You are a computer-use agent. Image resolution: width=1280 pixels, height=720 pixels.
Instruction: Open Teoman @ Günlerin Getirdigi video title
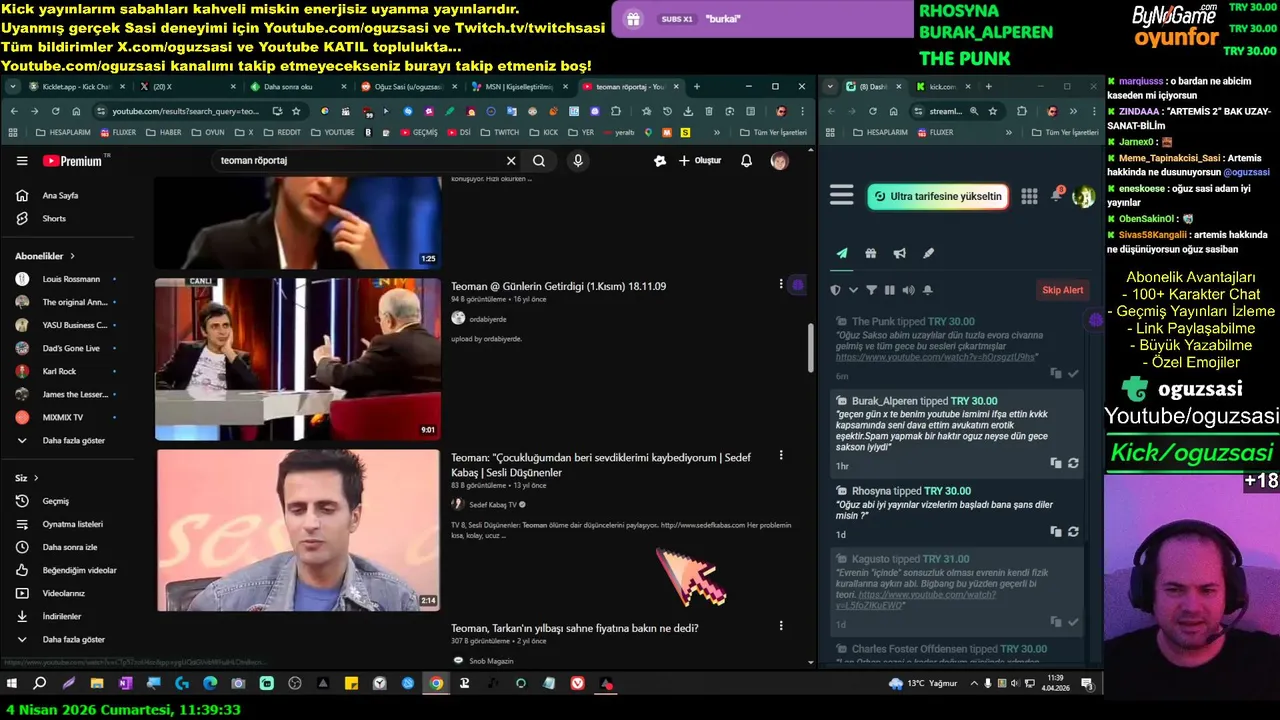[558, 286]
